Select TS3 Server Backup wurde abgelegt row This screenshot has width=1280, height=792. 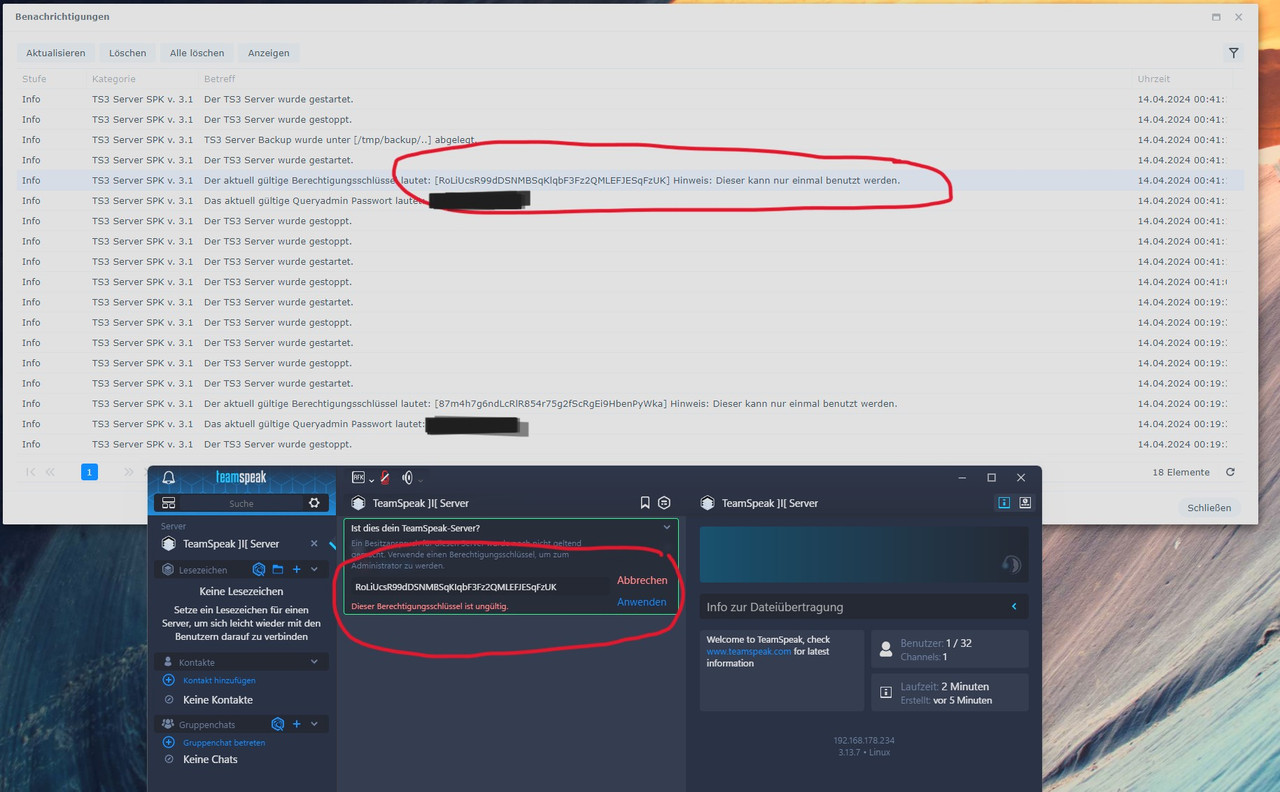[x=631, y=140]
